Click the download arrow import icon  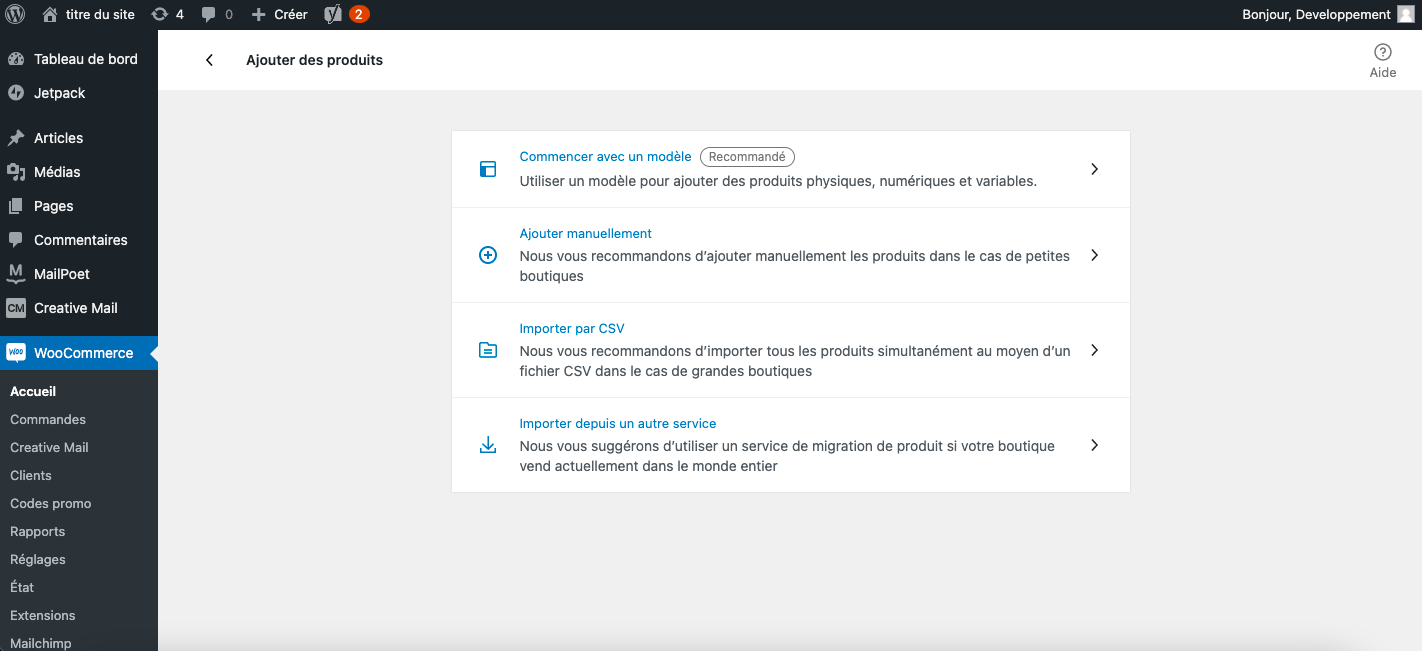tap(488, 445)
